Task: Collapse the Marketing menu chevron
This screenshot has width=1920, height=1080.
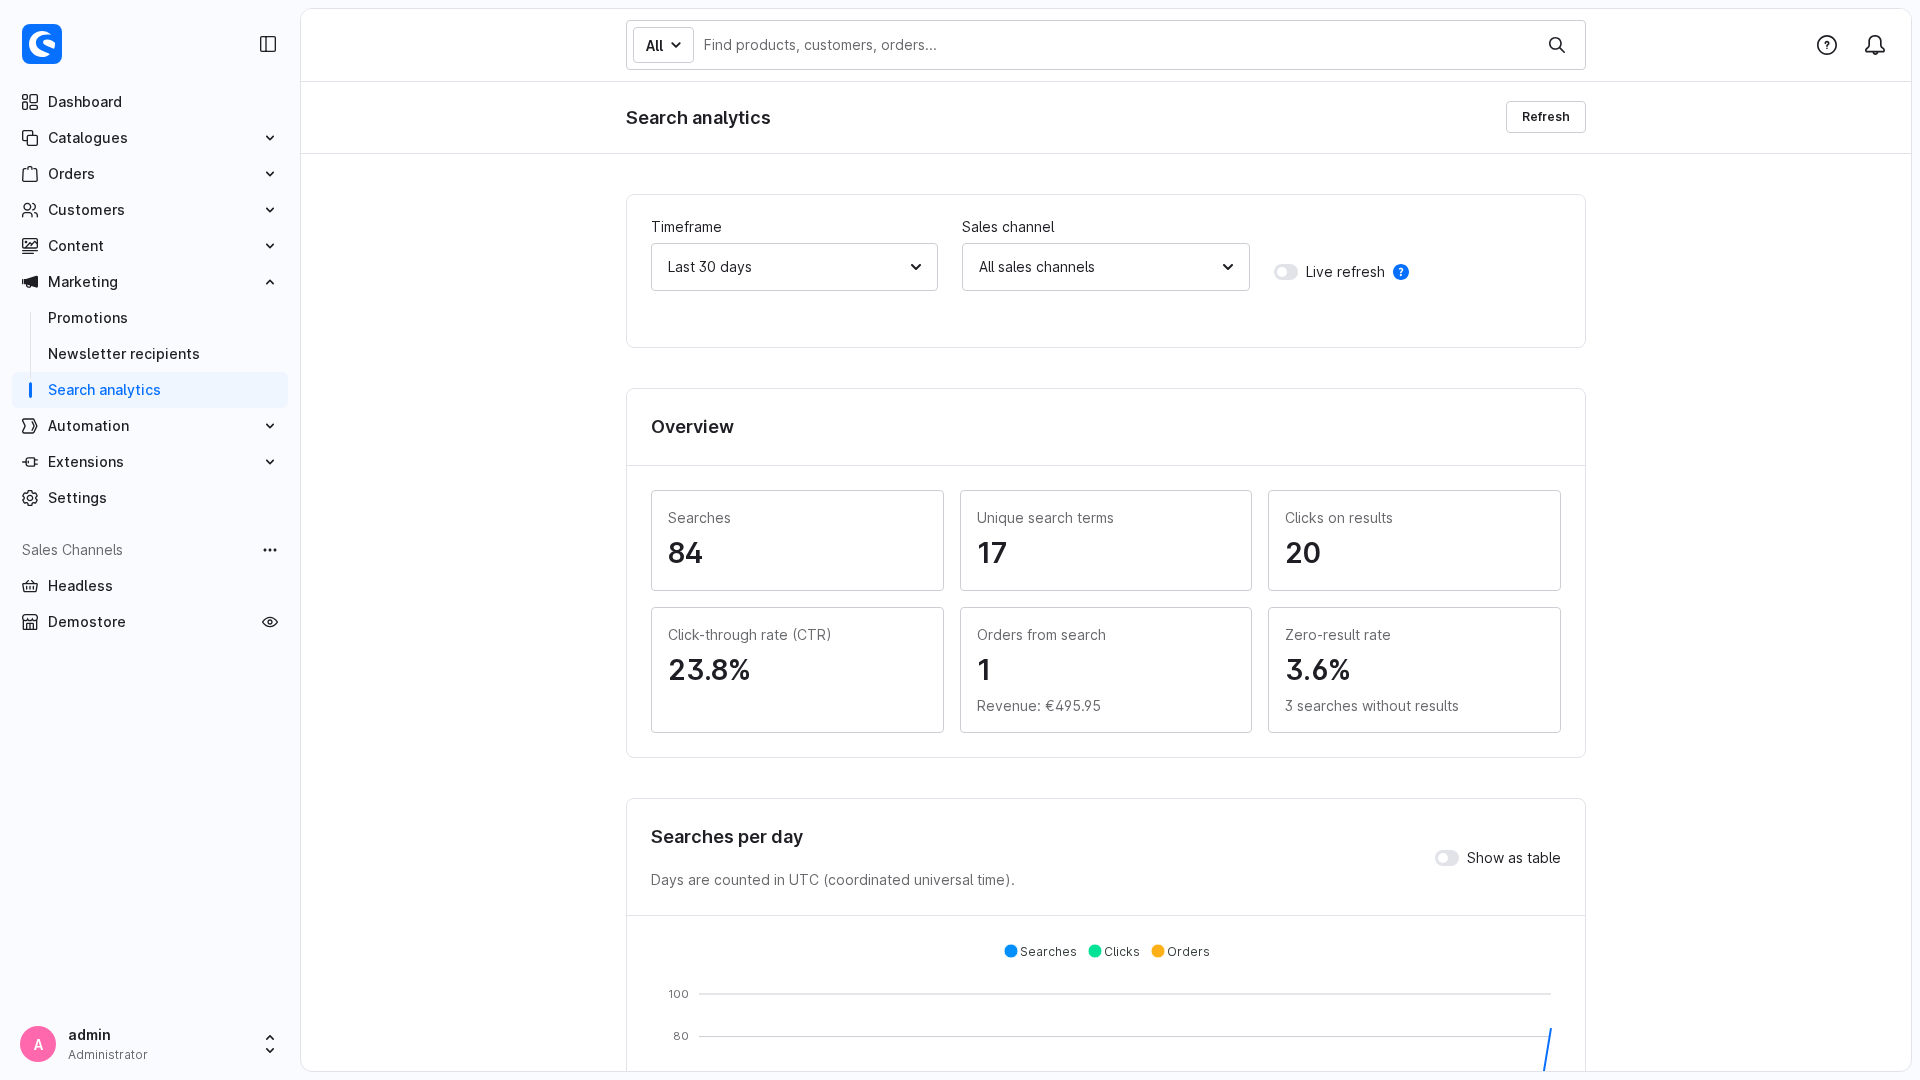Action: click(x=270, y=282)
